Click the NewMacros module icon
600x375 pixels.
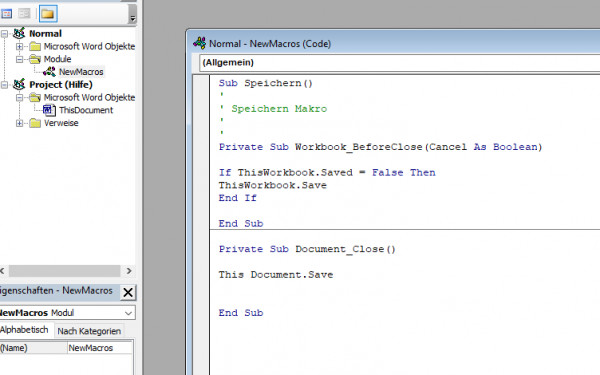pos(49,72)
